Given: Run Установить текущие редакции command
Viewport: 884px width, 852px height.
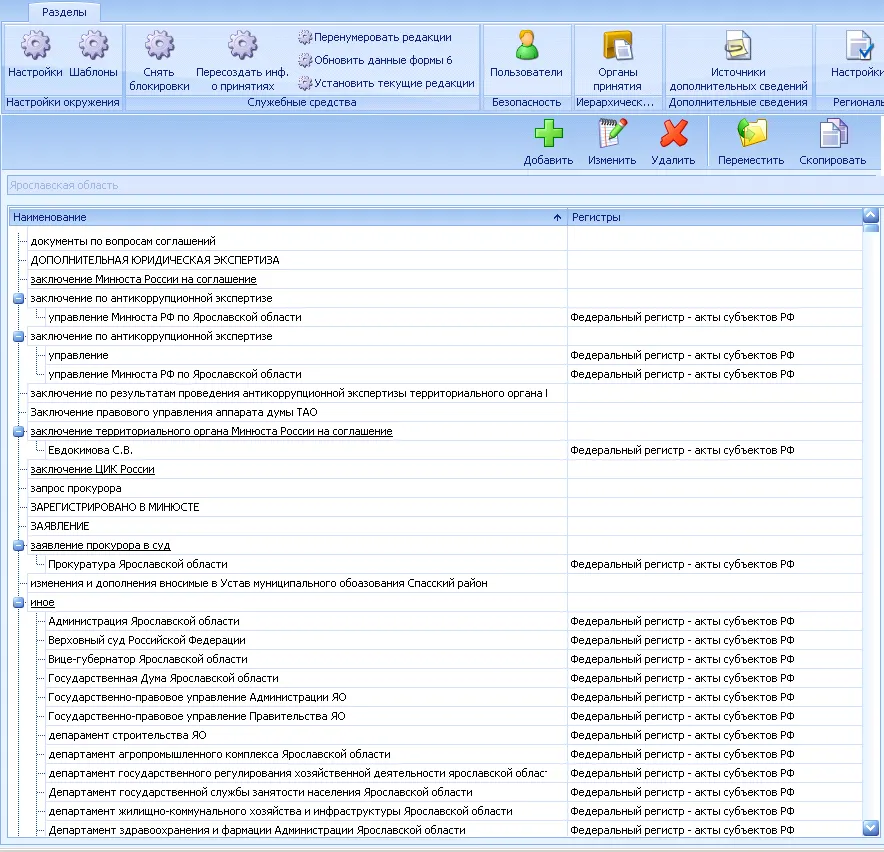Looking at the screenshot, I should (x=386, y=83).
